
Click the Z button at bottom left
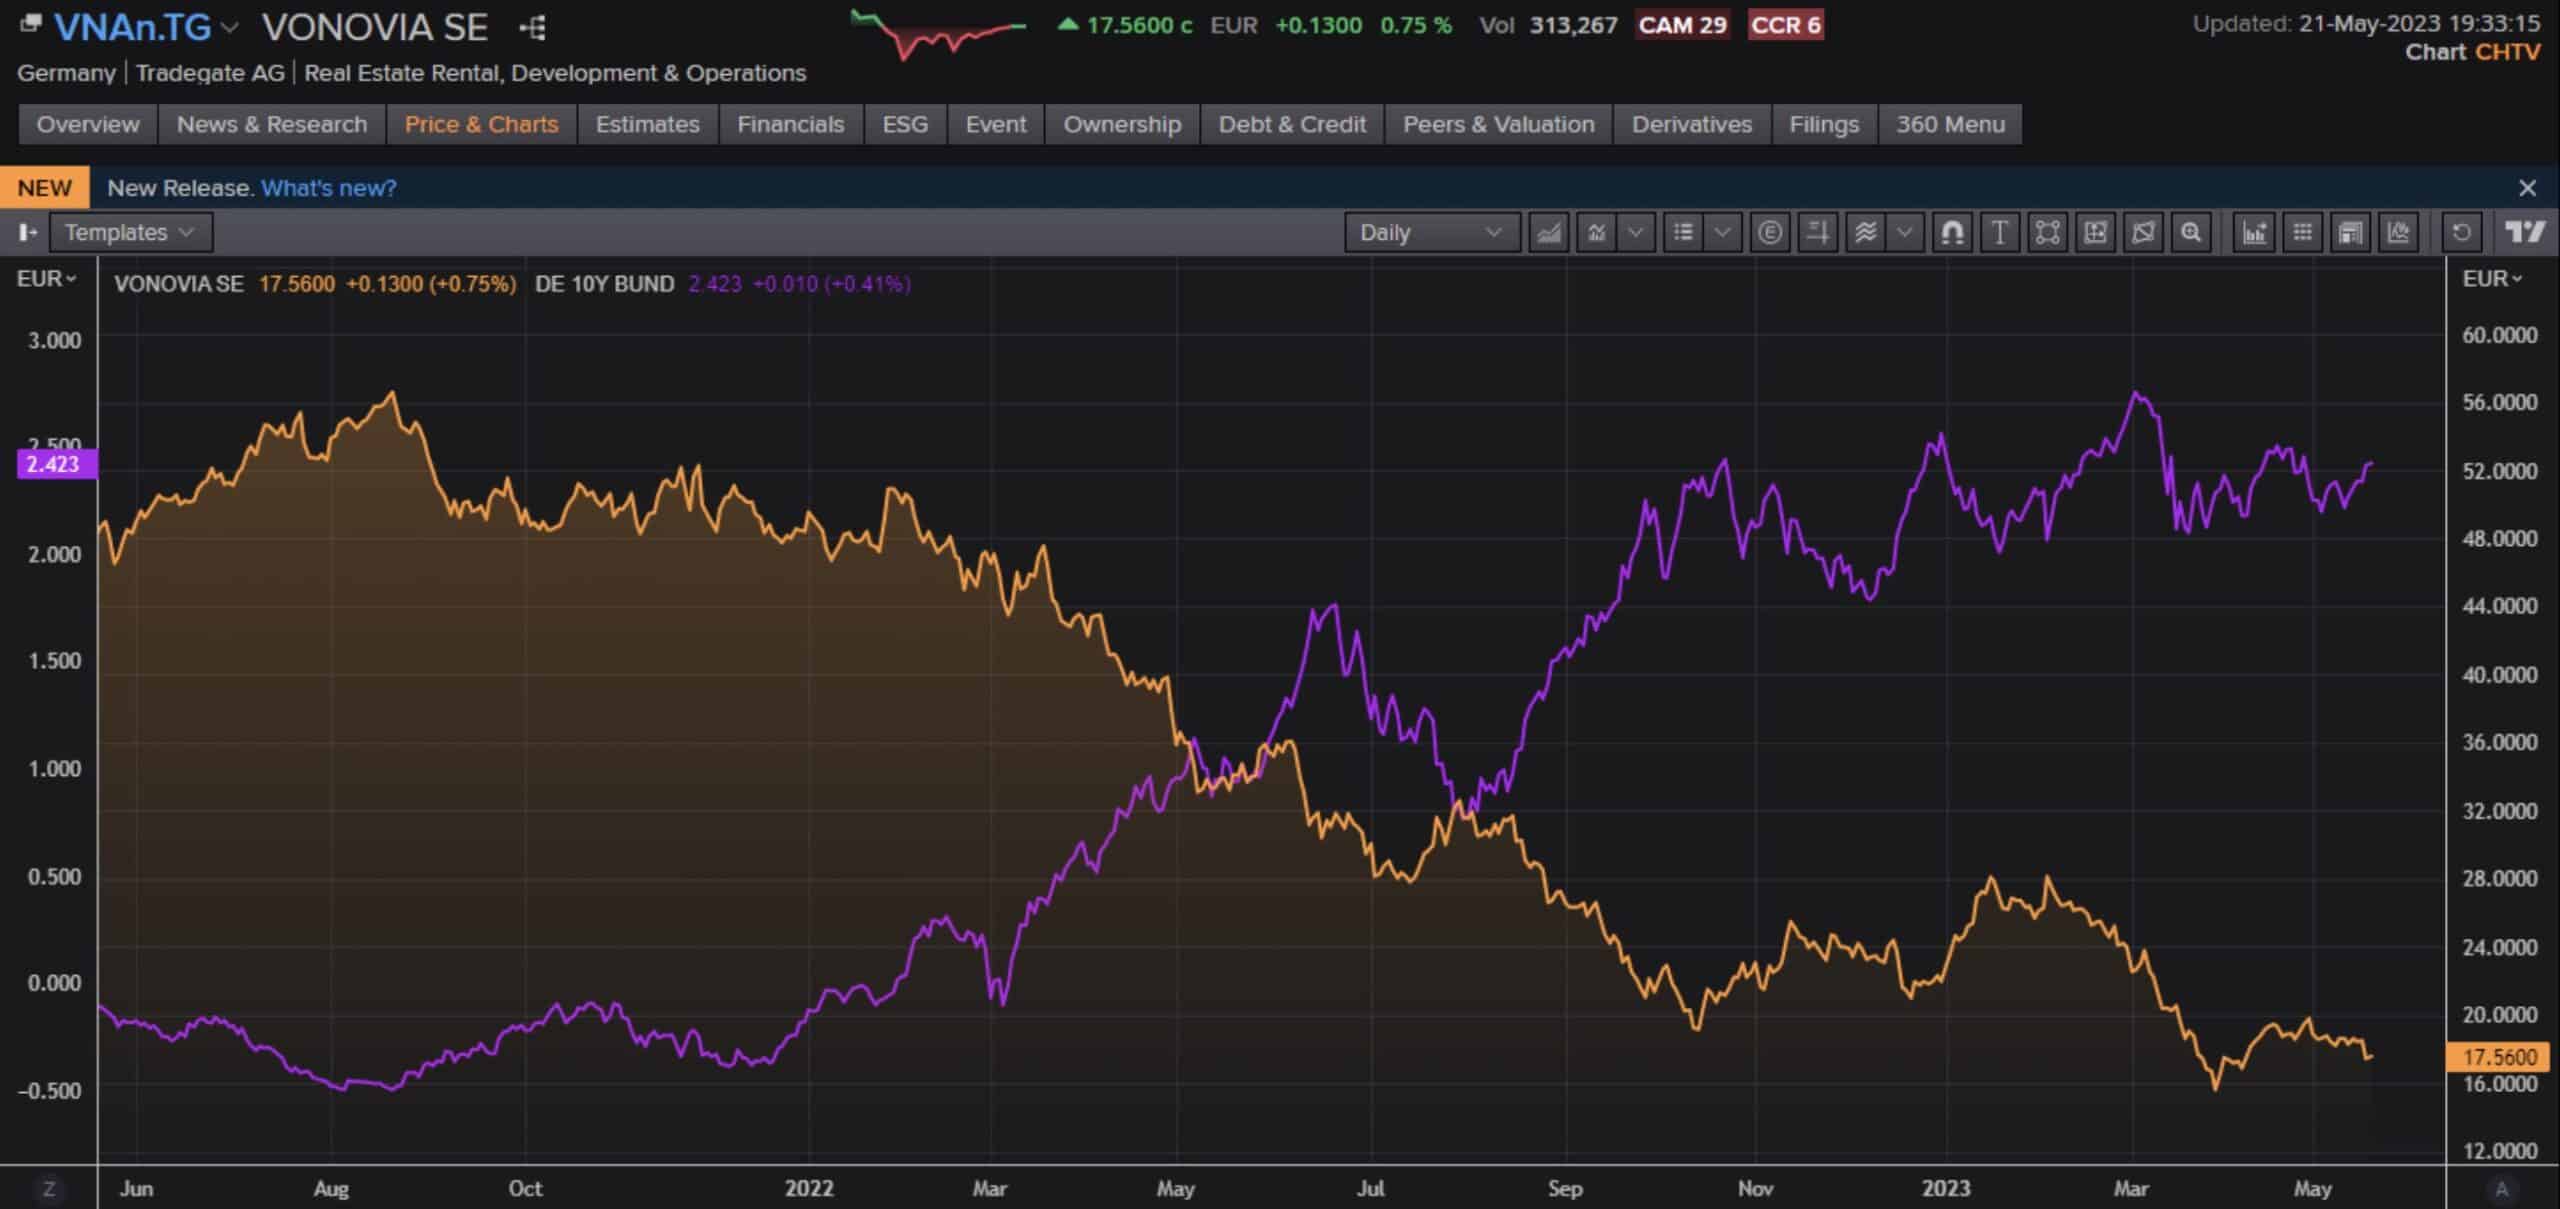(x=48, y=1189)
